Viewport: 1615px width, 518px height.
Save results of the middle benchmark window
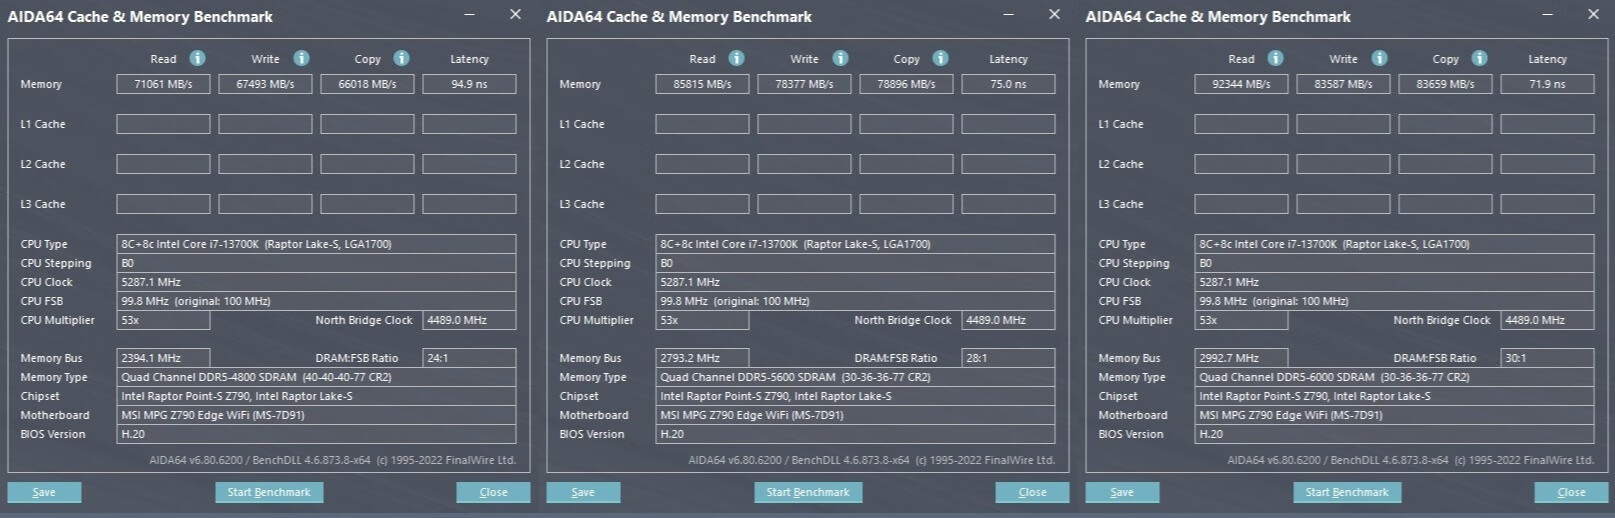583,492
